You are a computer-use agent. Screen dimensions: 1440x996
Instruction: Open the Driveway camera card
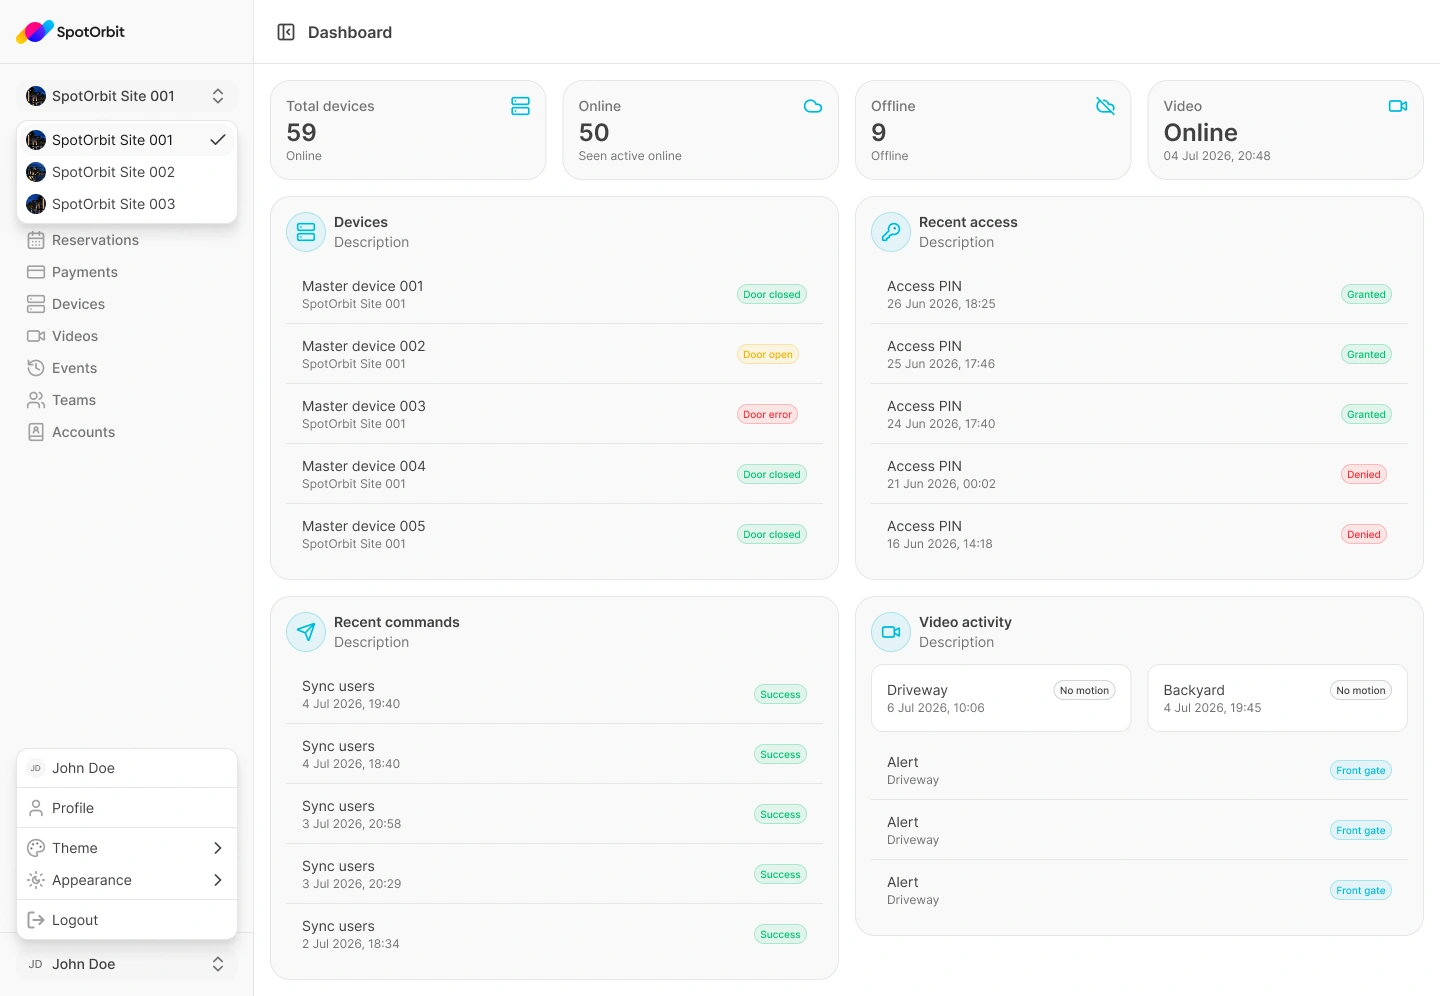point(1001,698)
